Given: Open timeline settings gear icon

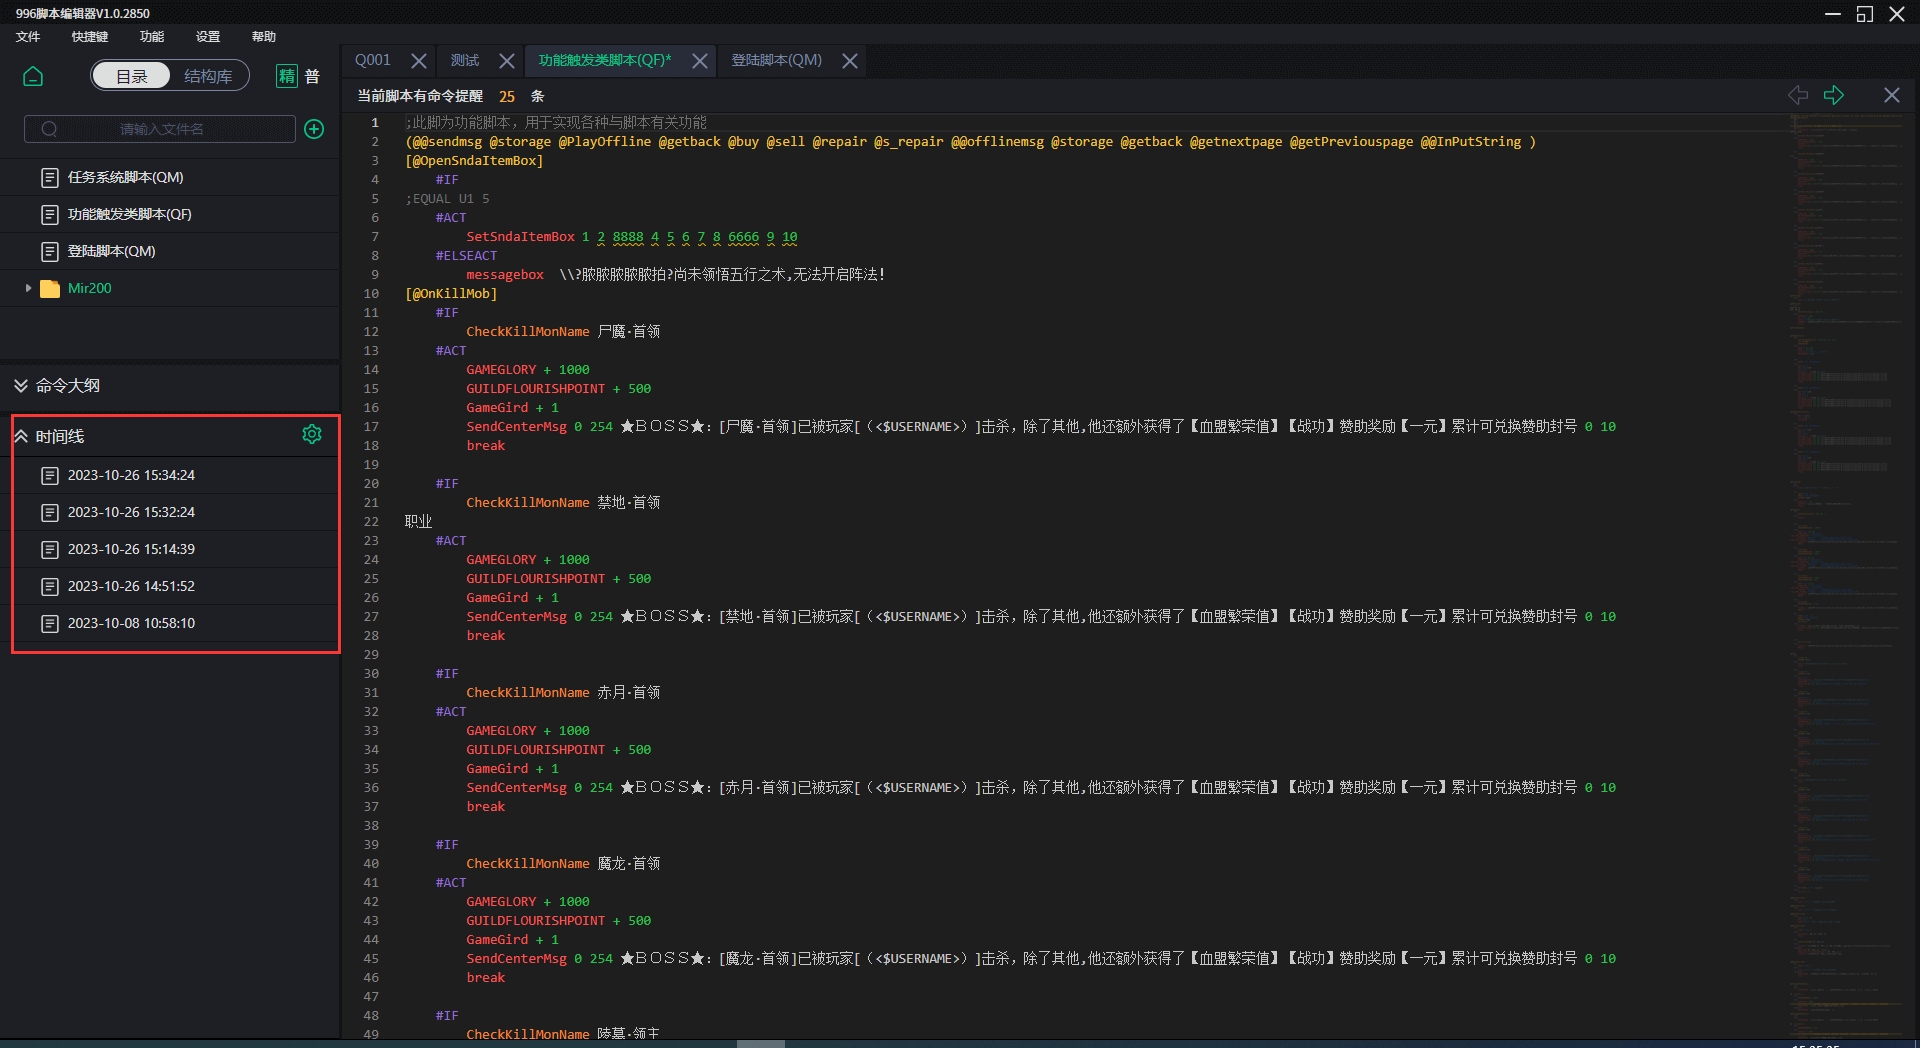Looking at the screenshot, I should [x=312, y=434].
